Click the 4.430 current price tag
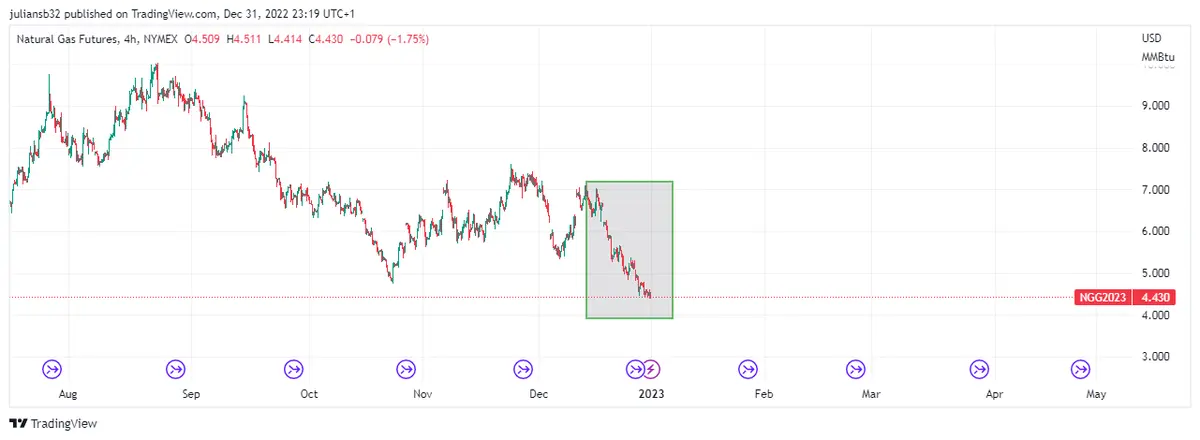This screenshot has height=440, width=1200. pos(1155,297)
